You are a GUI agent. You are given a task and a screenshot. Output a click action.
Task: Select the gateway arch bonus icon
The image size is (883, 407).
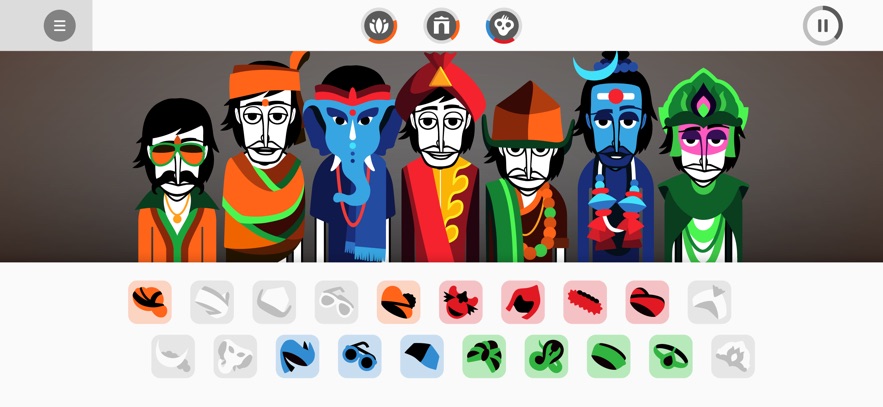(x=442, y=25)
